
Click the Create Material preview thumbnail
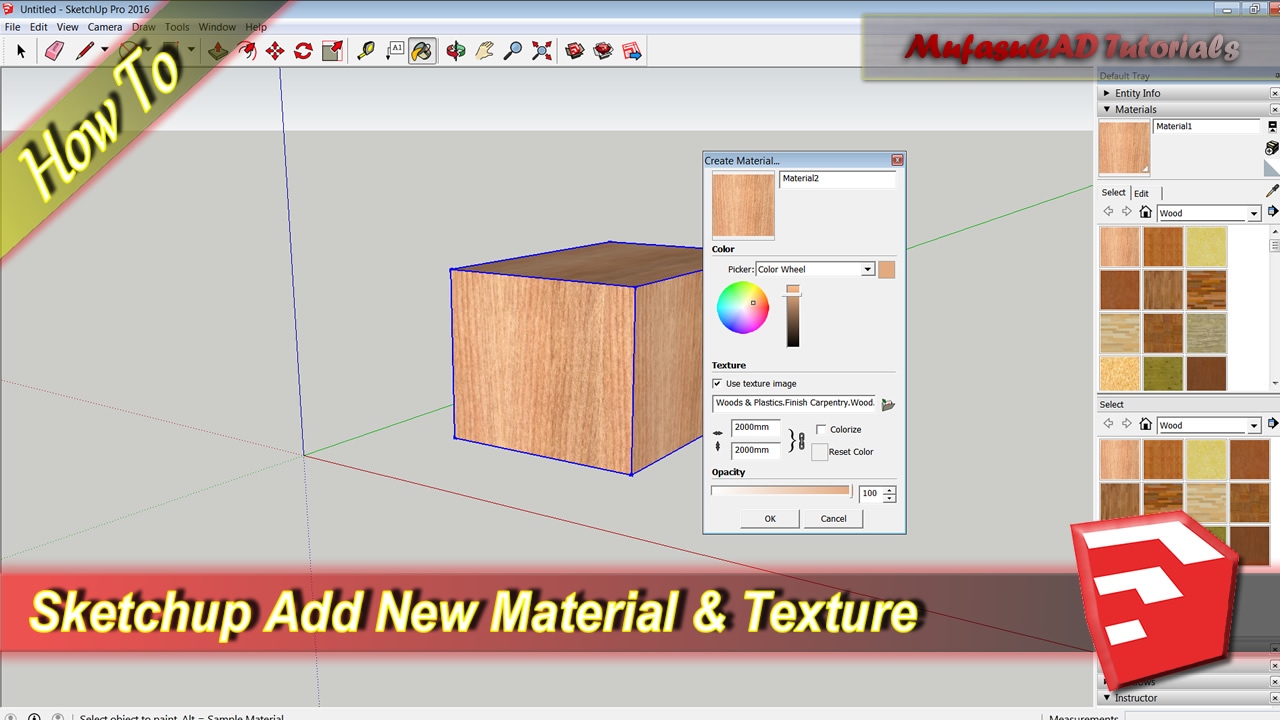[x=743, y=204]
